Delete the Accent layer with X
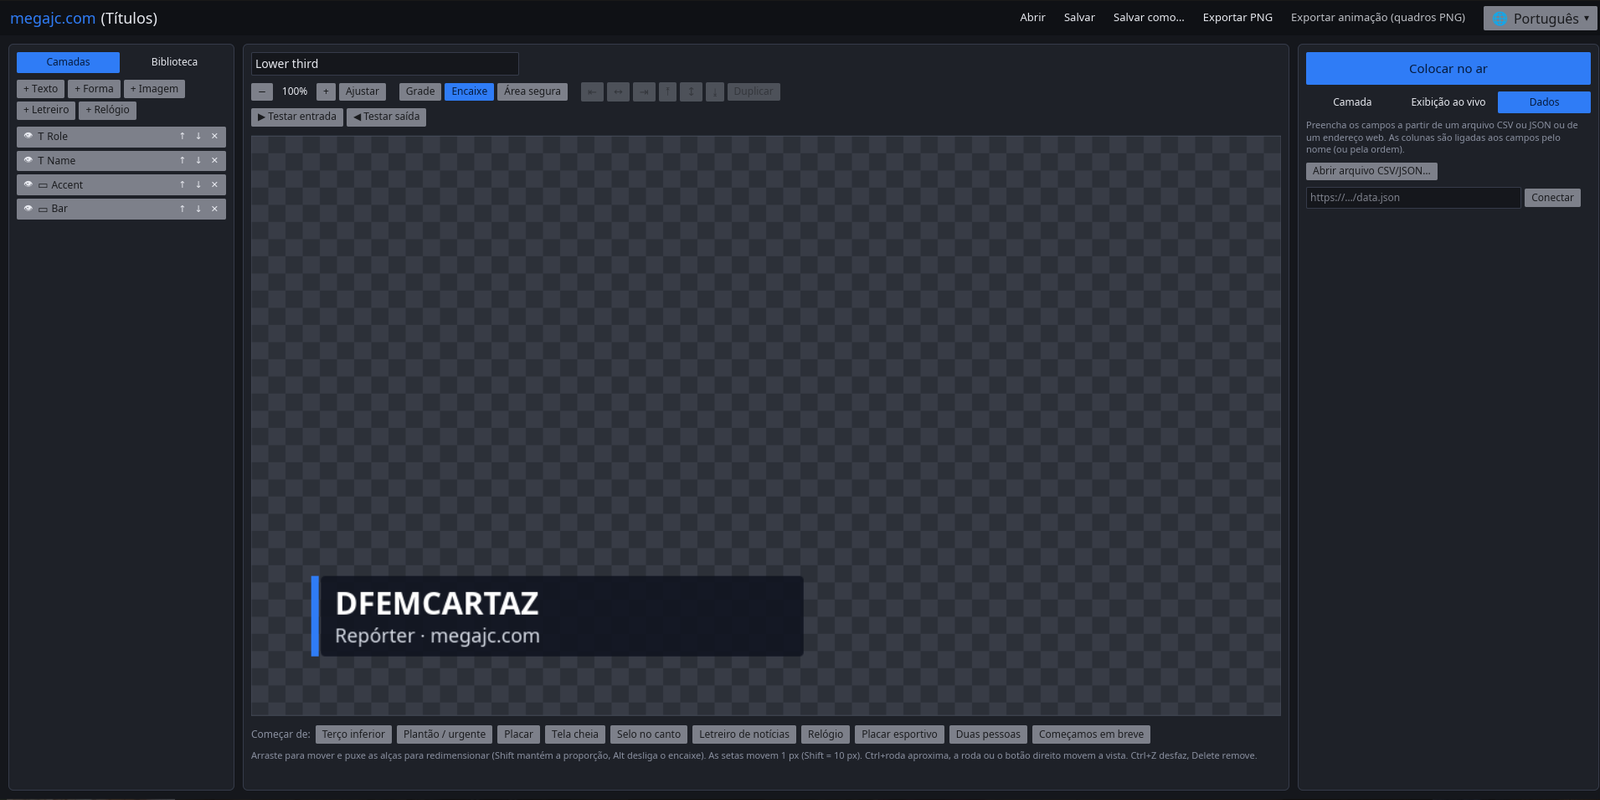 point(214,185)
